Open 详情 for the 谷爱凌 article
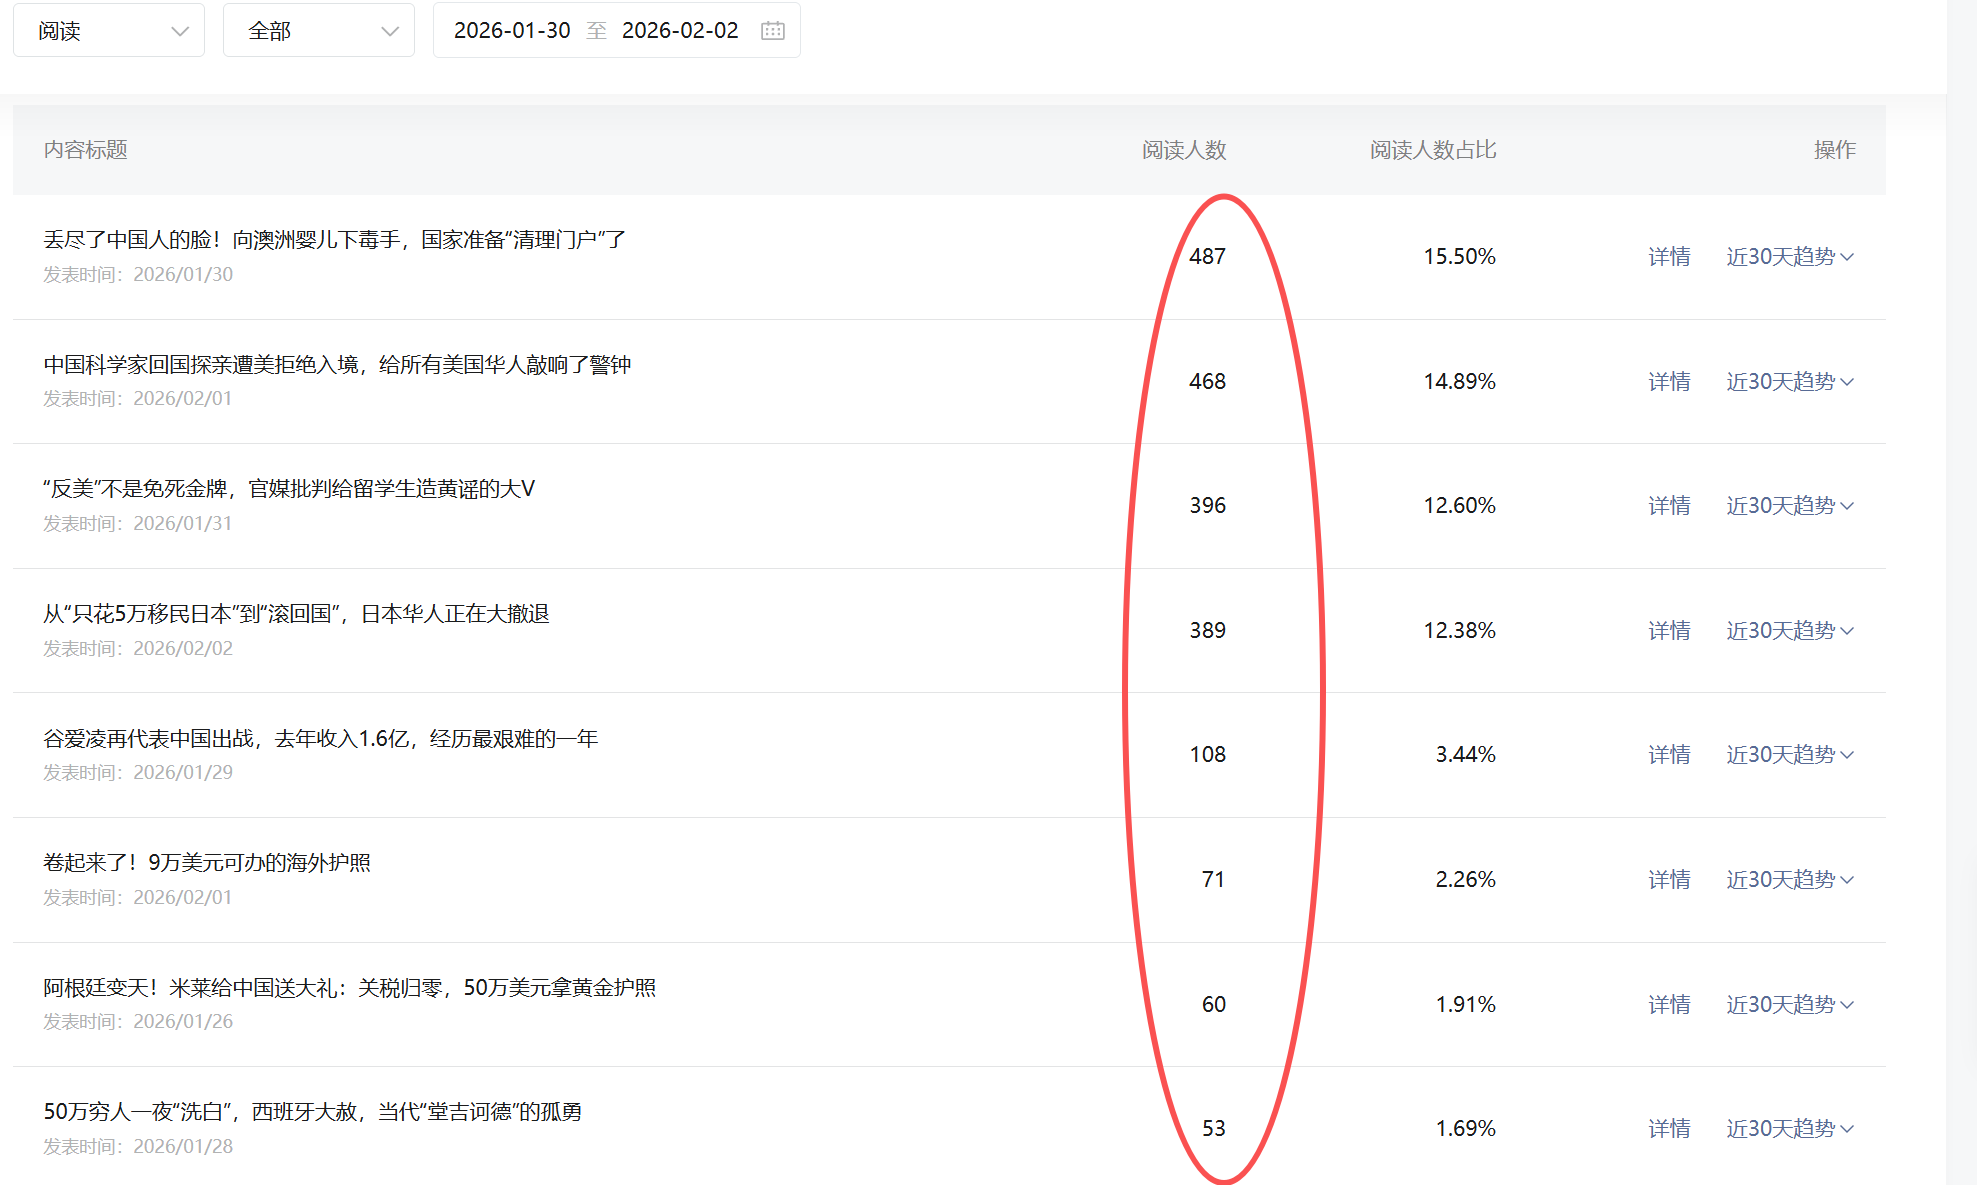The height and width of the screenshot is (1185, 1977). [x=1669, y=755]
